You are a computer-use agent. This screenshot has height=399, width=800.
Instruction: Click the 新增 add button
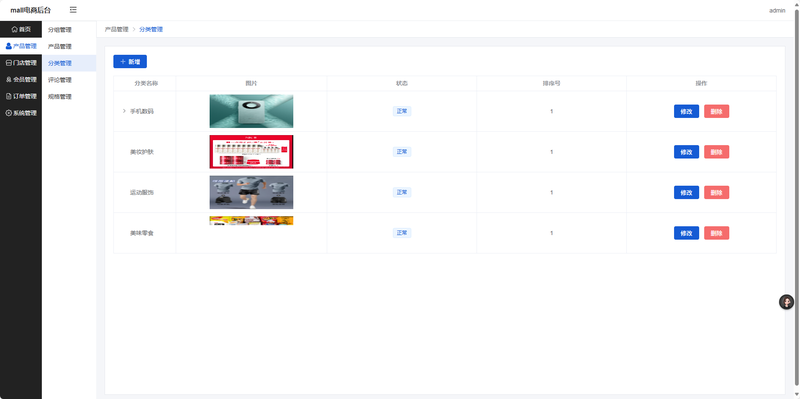130,61
